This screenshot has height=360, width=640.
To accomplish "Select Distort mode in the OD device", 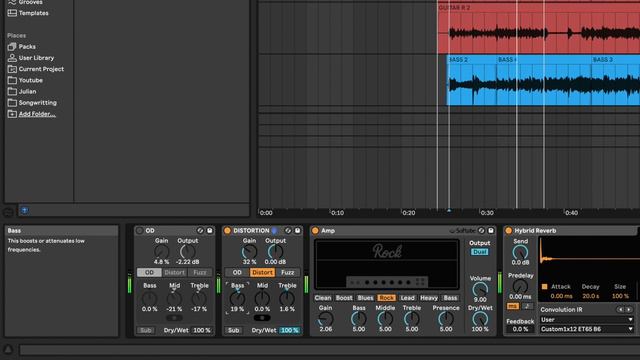I will point(175,272).
